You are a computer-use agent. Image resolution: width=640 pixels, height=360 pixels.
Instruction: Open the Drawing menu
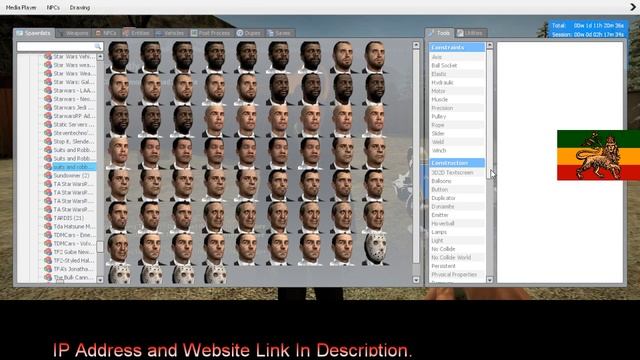click(x=80, y=8)
